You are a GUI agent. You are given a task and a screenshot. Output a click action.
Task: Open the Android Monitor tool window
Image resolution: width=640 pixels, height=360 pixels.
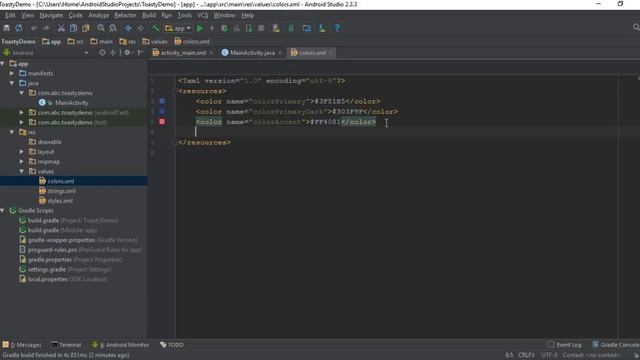[x=120, y=345]
